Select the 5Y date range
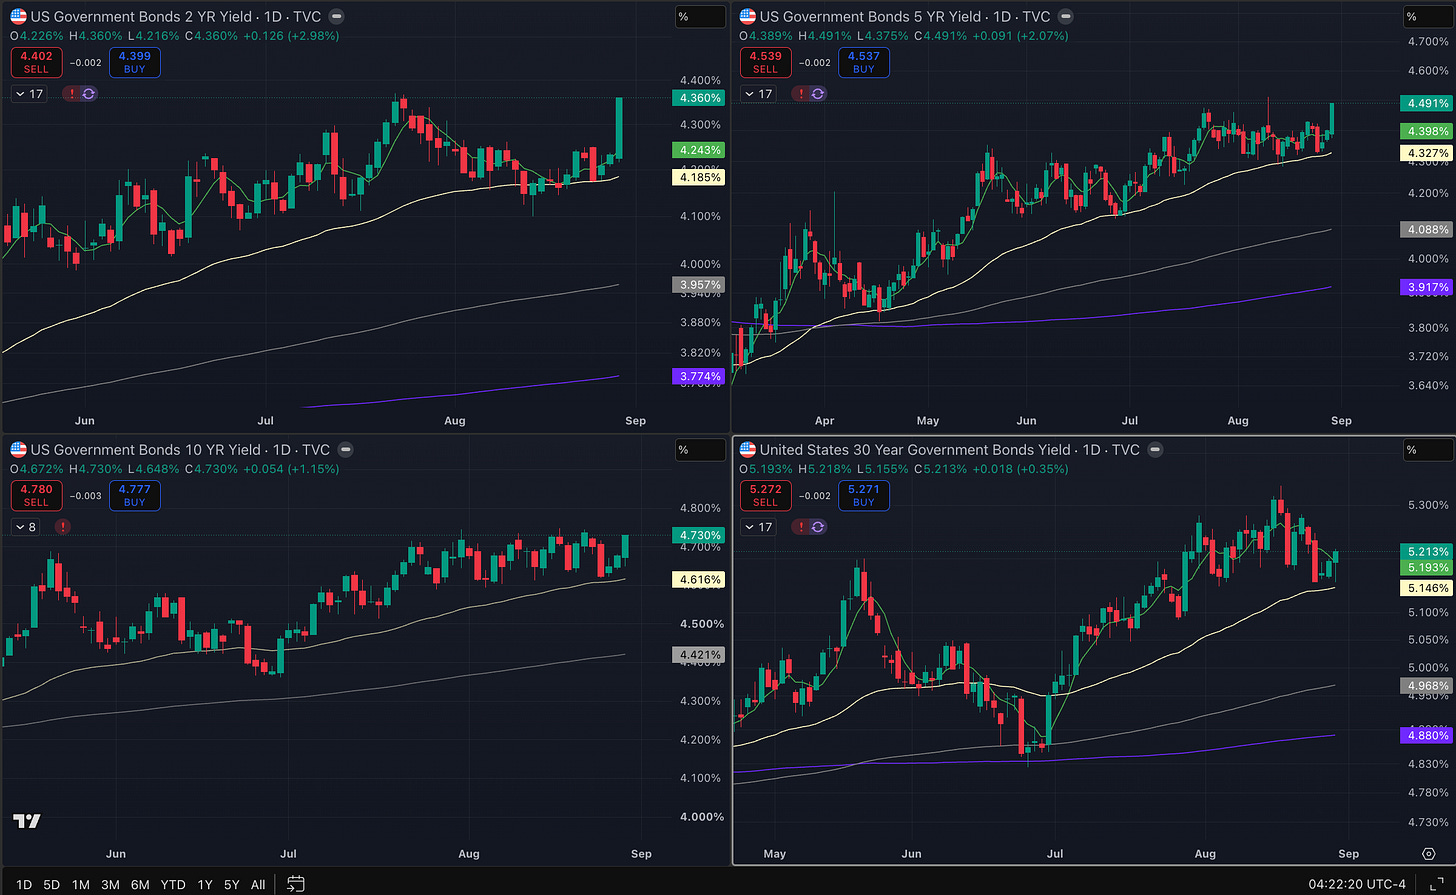The image size is (1456, 895). pos(232,885)
